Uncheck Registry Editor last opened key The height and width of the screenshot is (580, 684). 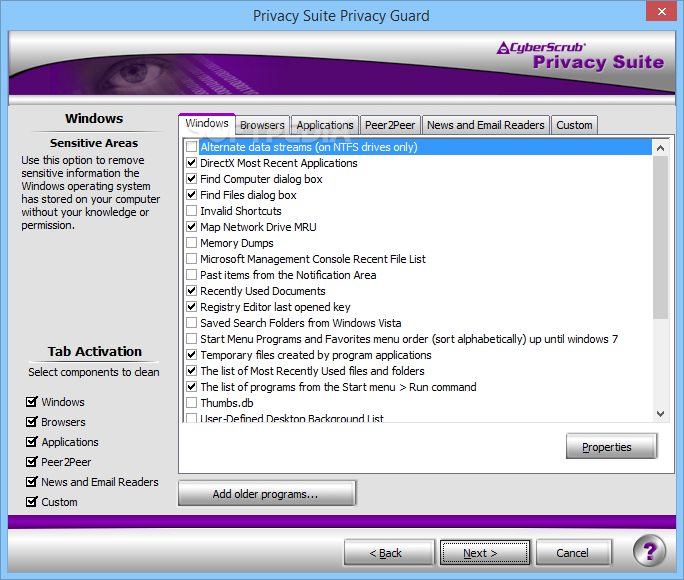192,307
